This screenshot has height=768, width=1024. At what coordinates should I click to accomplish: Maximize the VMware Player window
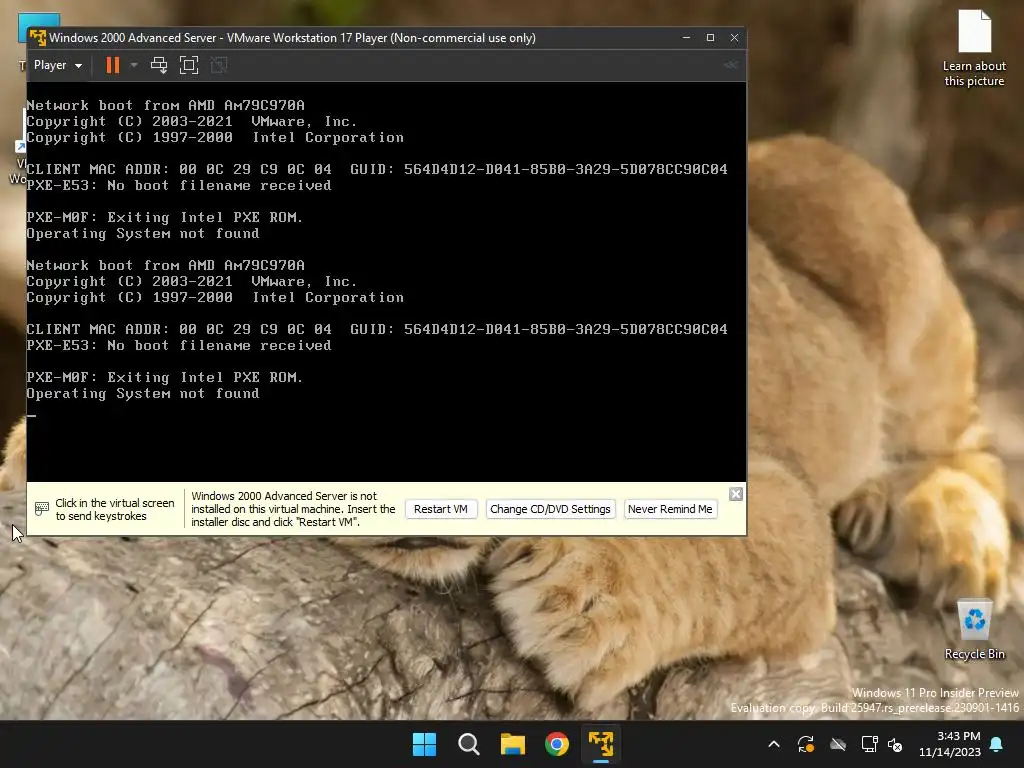(711, 38)
